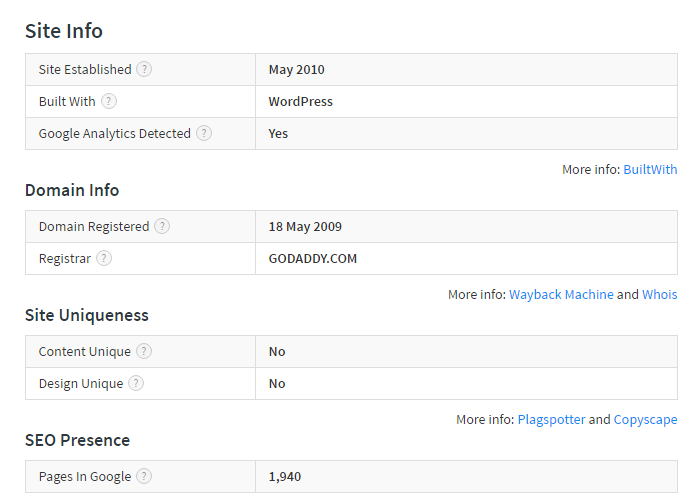Click Pages In Google help icon
Screen dimensions: 700x493
tap(144, 477)
